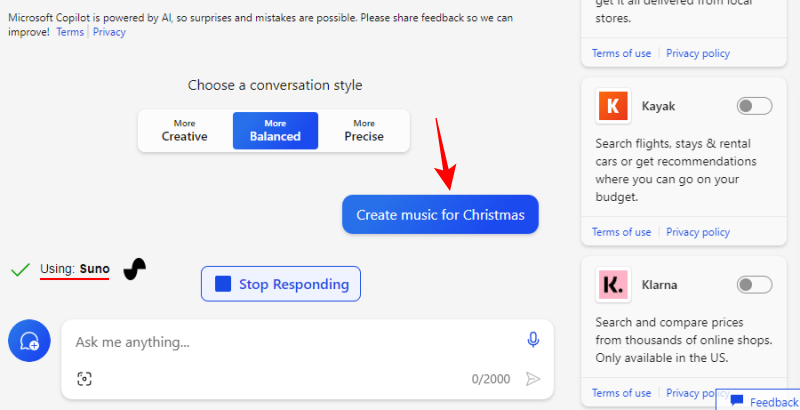Click the Feedback chat bubble icon
This screenshot has height=410, width=800.
pos(737,401)
